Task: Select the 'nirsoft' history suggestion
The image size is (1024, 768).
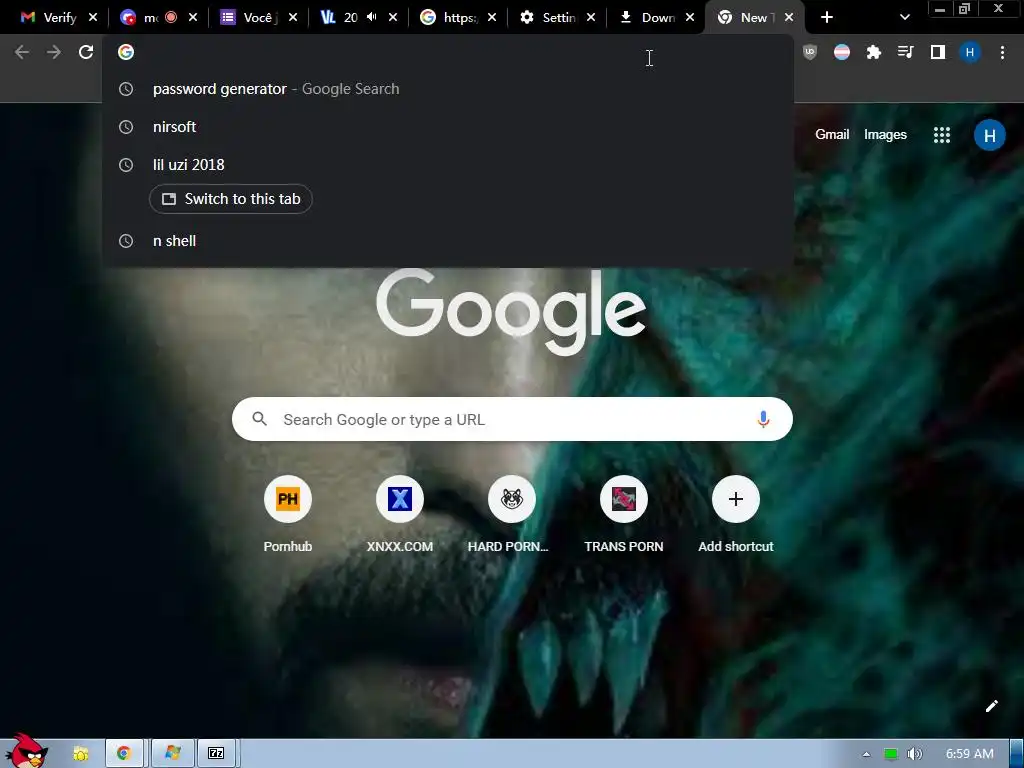Action: [448, 127]
